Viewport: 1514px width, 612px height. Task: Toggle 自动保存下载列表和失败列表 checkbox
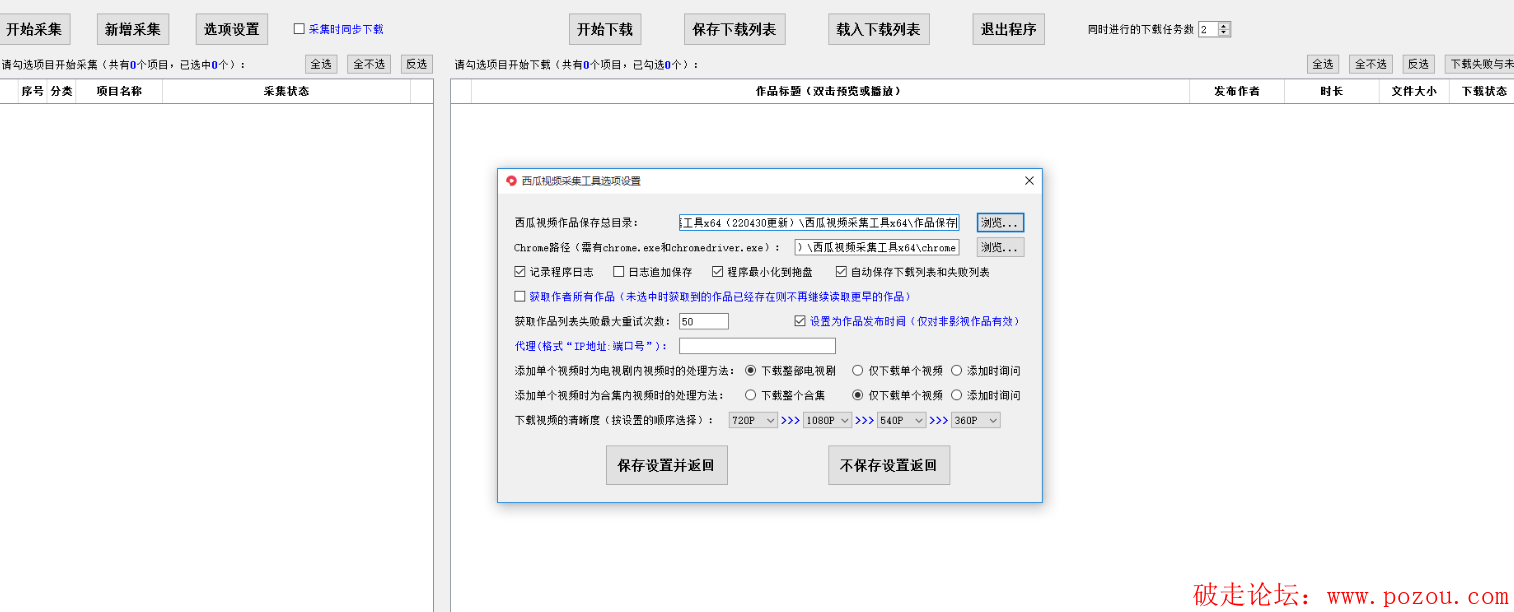841,271
